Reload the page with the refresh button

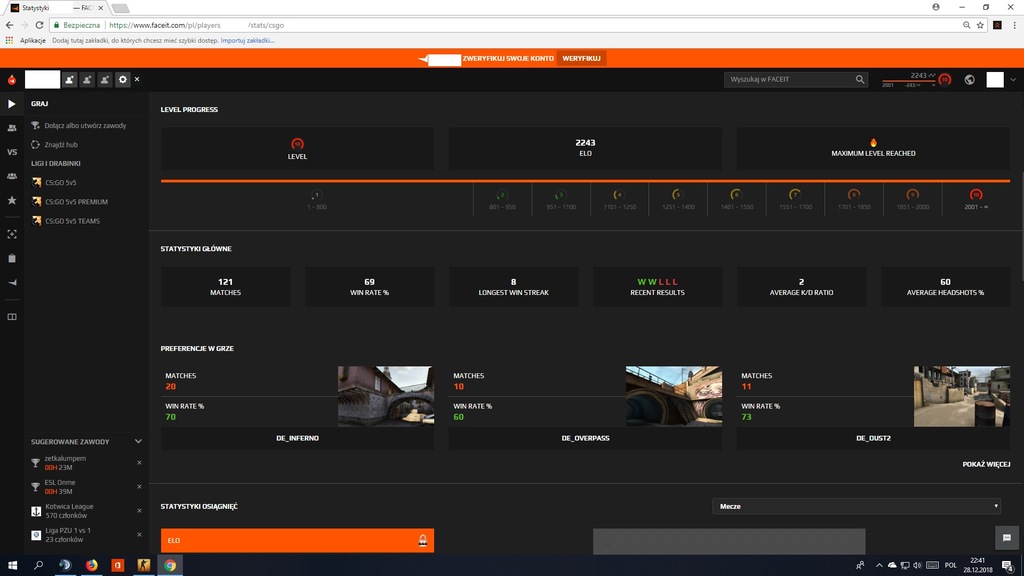click(39, 25)
